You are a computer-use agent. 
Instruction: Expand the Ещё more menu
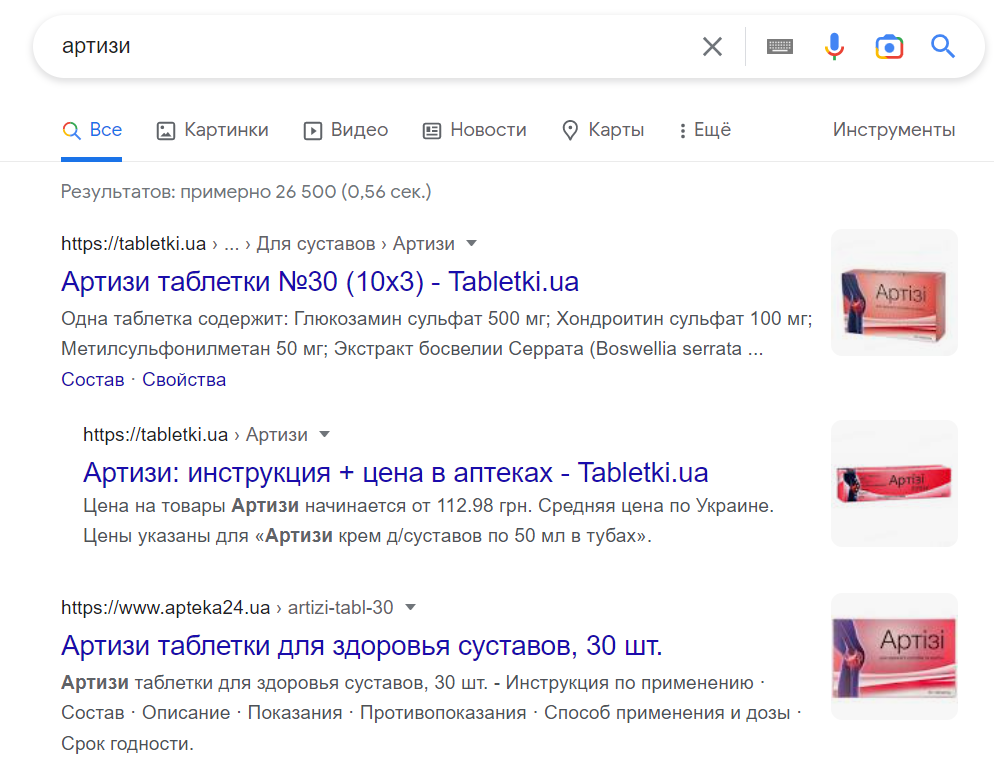click(x=704, y=130)
